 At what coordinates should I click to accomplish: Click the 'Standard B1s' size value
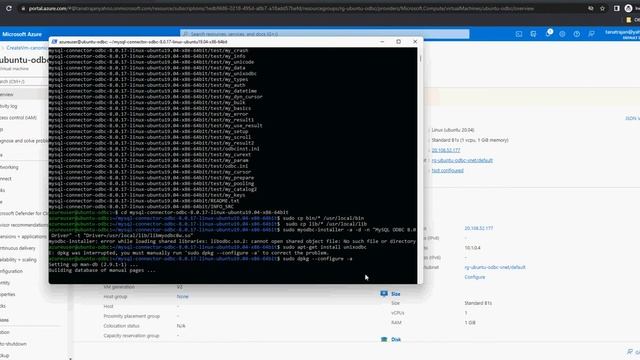[478, 303]
